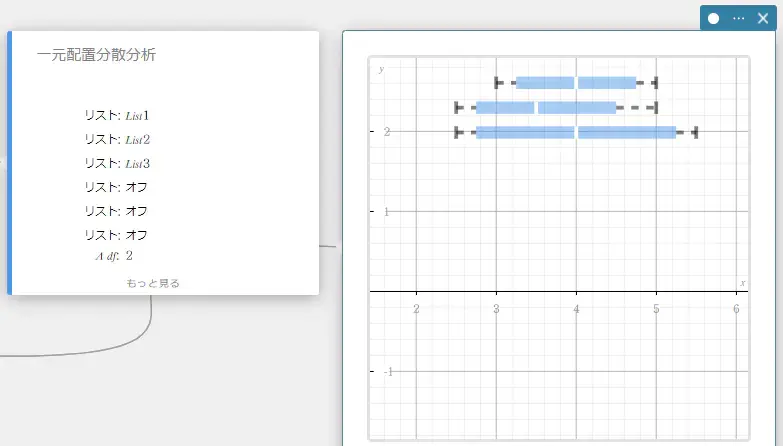Click the white circle icon in graph toolbar
Viewport: 783px width, 446px height.
[714, 18]
